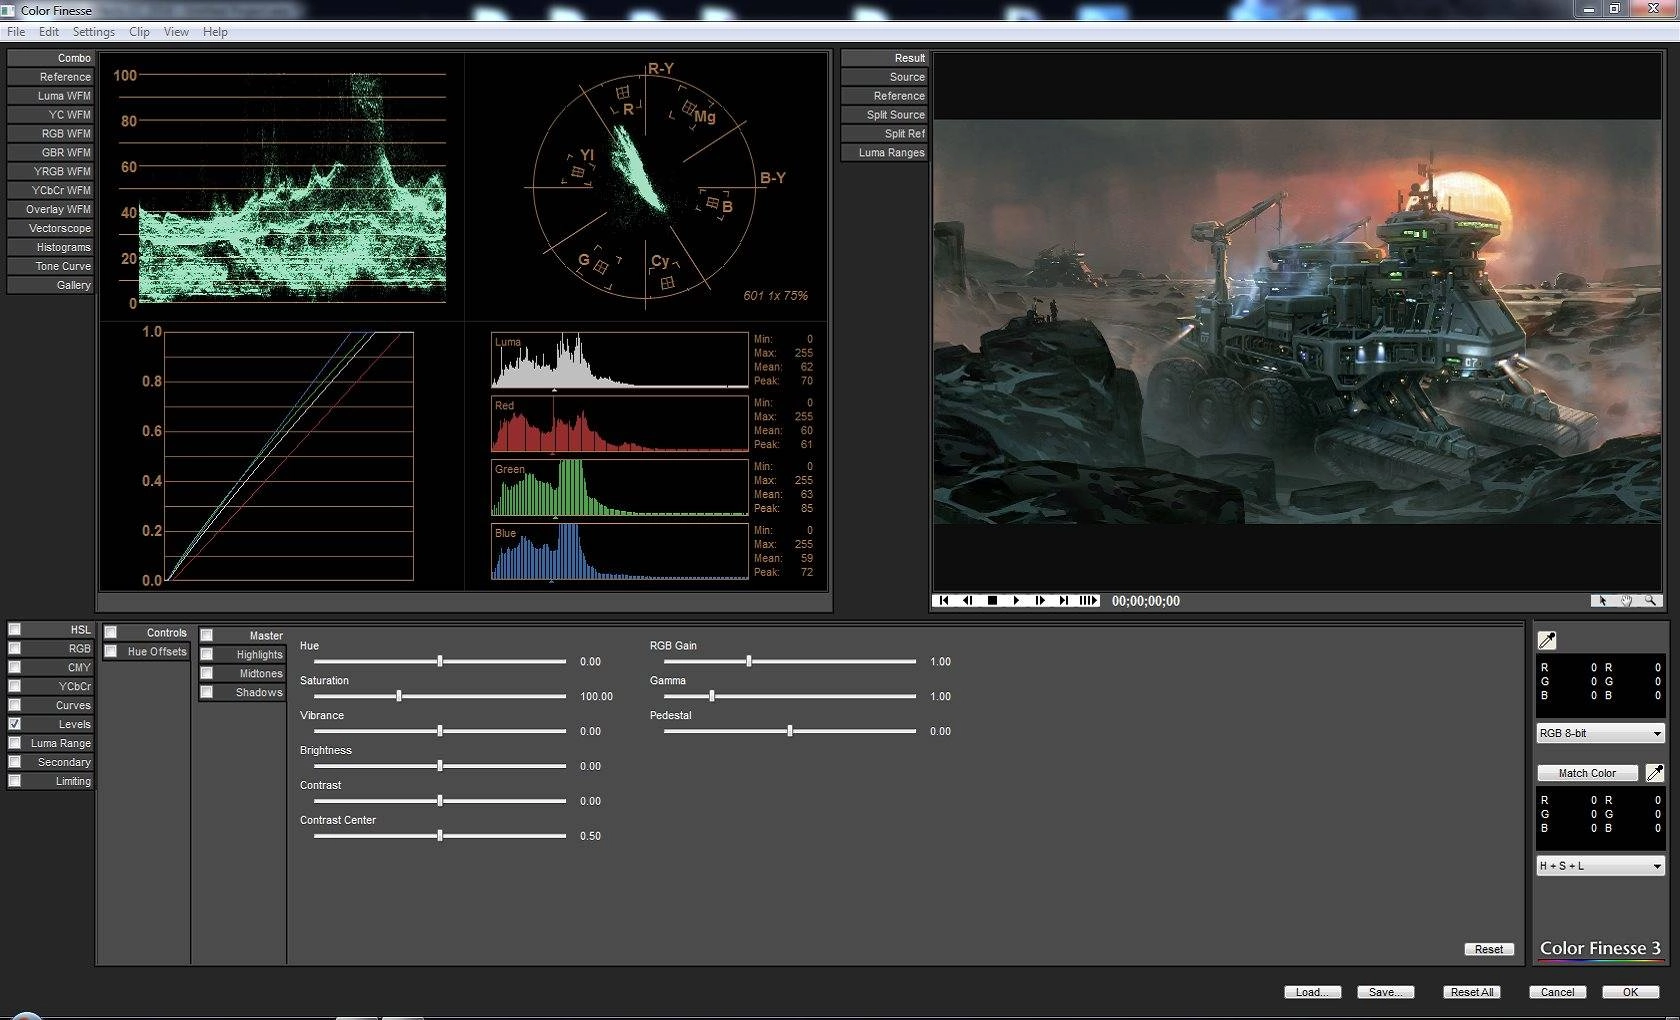
Task: Click the Cancel button
Action: [1557, 992]
